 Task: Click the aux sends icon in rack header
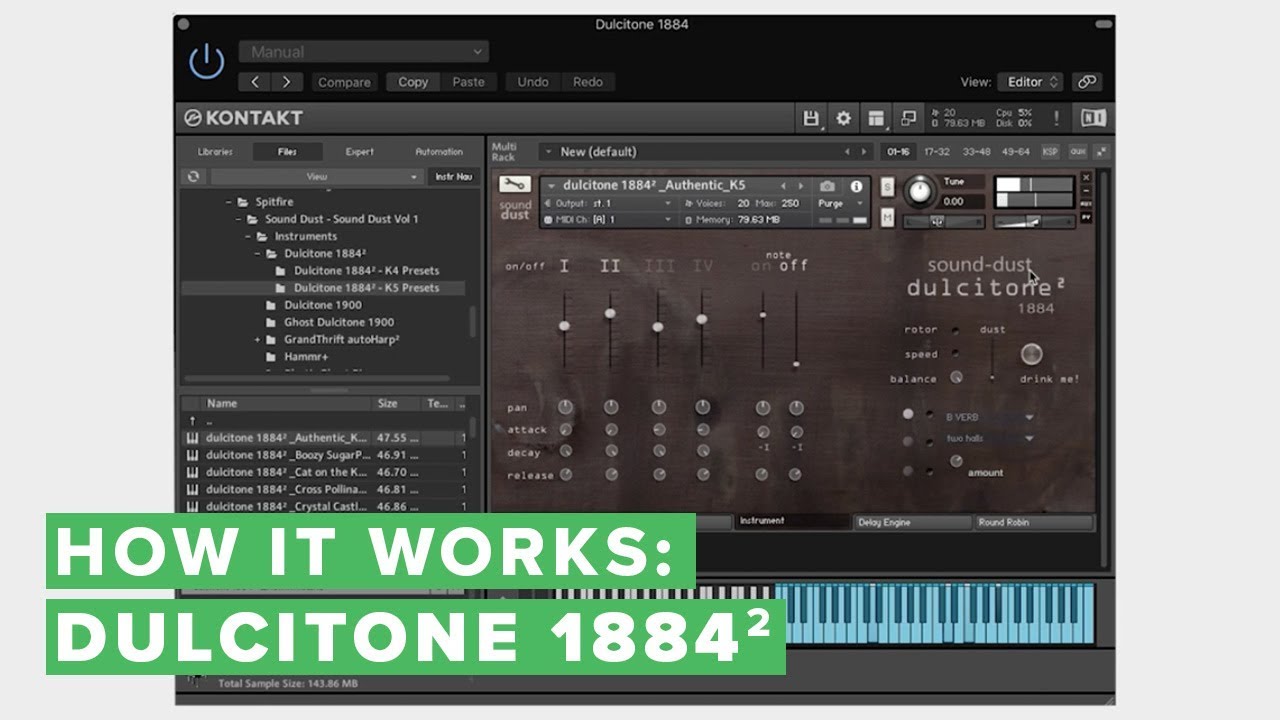[x=1077, y=152]
